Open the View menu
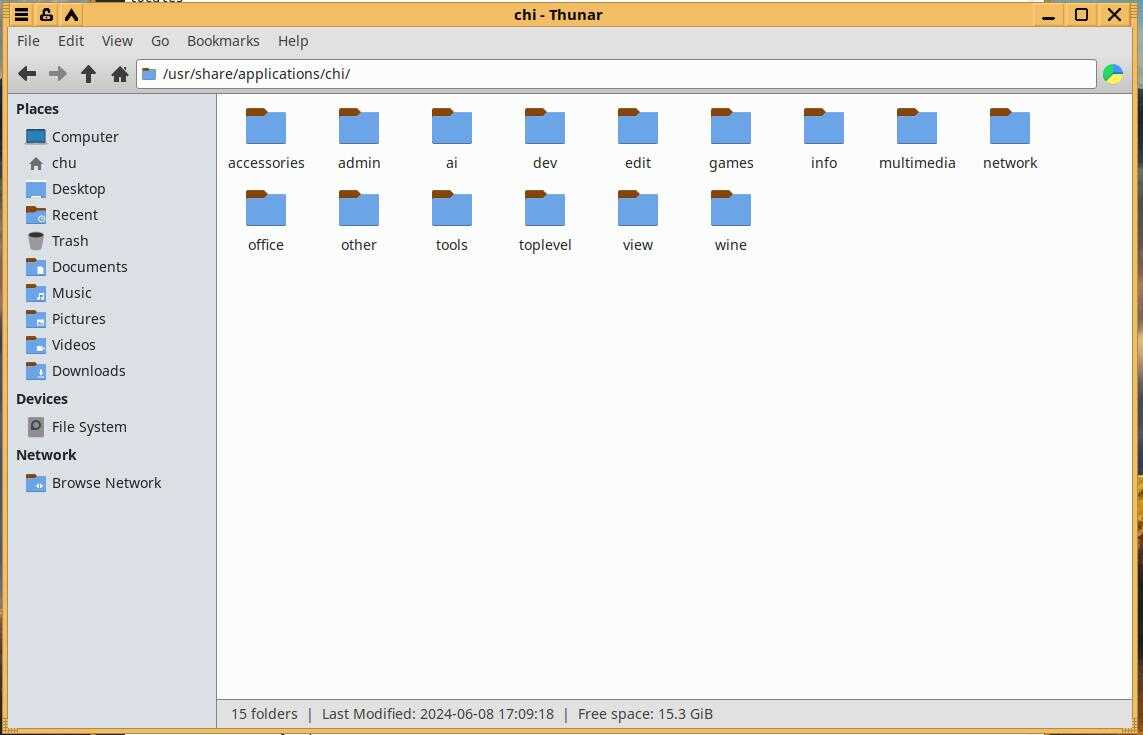This screenshot has height=735, width=1143. (117, 41)
